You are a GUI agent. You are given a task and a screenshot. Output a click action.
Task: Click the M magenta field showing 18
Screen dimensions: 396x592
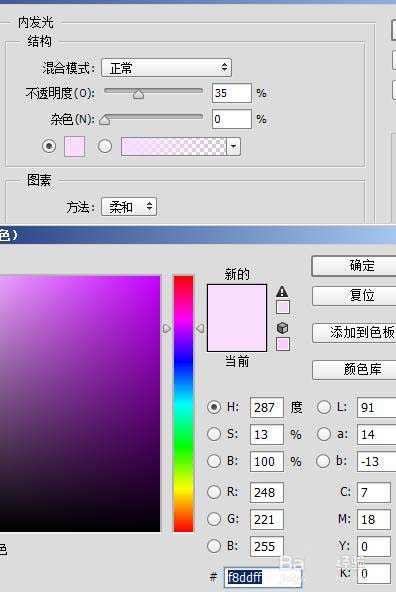click(374, 520)
